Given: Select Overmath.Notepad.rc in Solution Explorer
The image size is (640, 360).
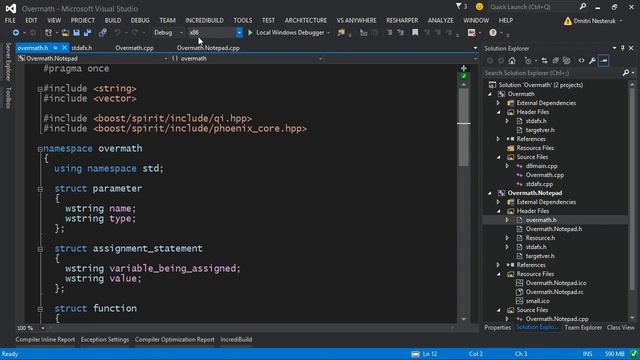Looking at the screenshot, I should pyautogui.click(x=554, y=292).
